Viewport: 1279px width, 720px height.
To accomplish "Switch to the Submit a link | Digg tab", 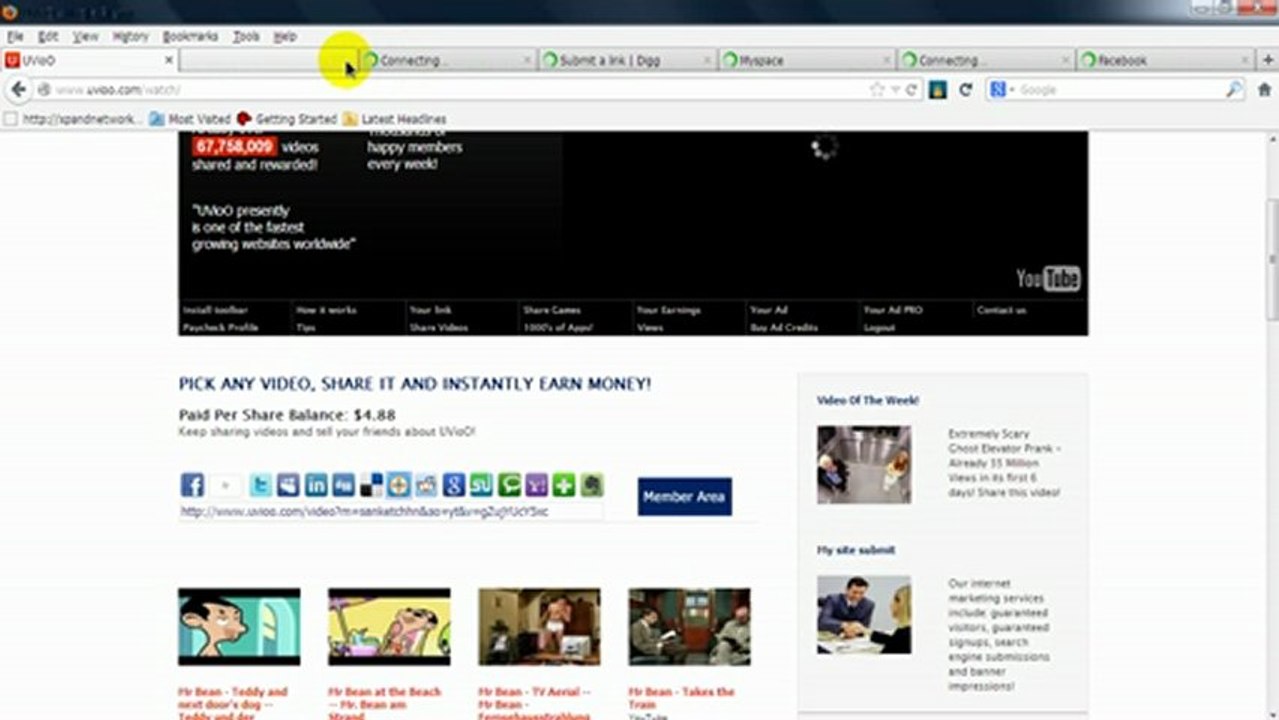I will point(628,60).
